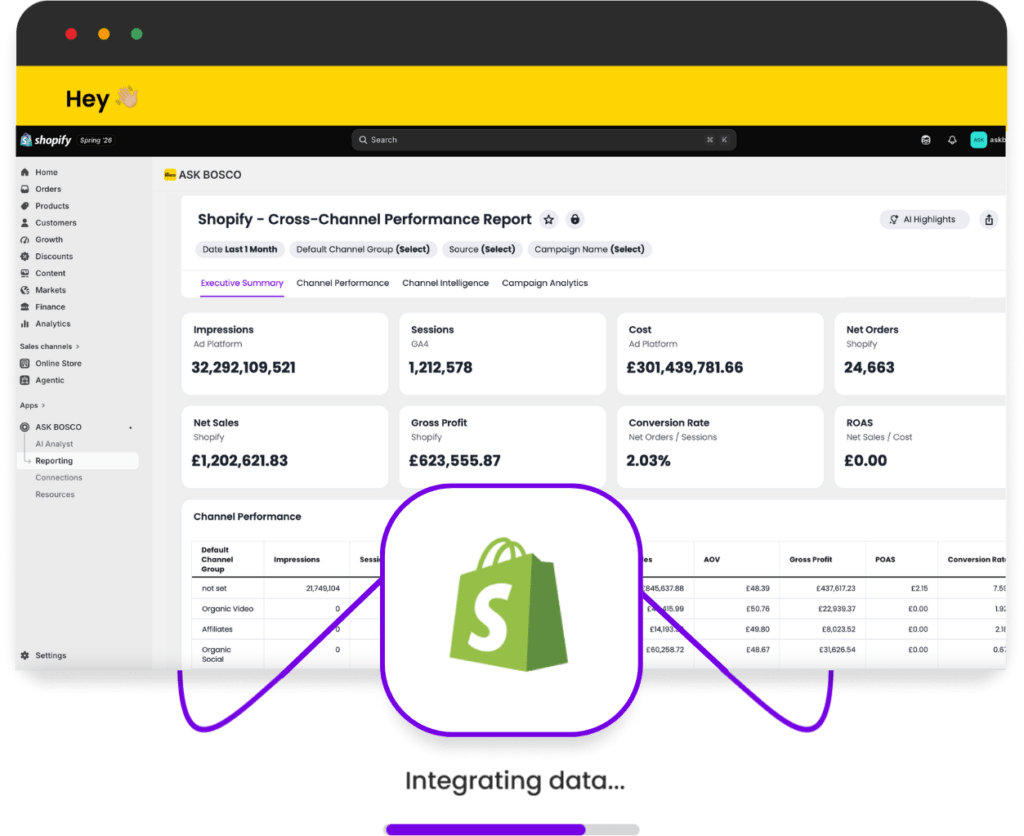Open the Default Channel Group filter chip
Screen dimensions: 1024x836
[363, 249]
